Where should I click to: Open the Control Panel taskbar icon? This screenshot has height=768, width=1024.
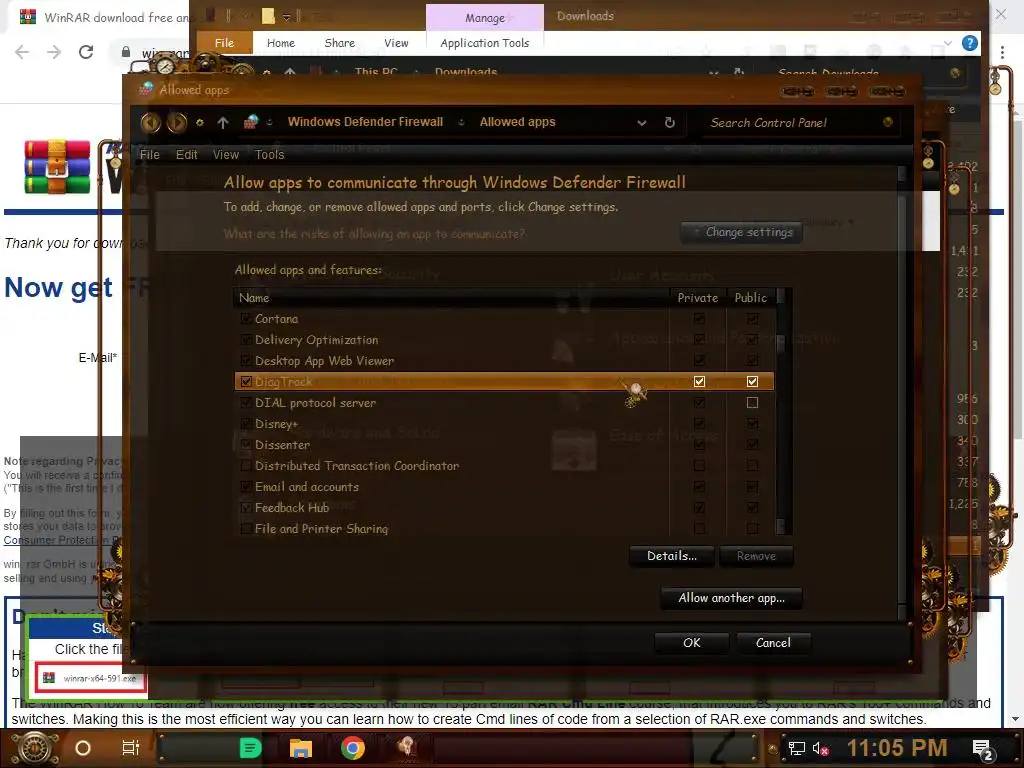tap(406, 747)
